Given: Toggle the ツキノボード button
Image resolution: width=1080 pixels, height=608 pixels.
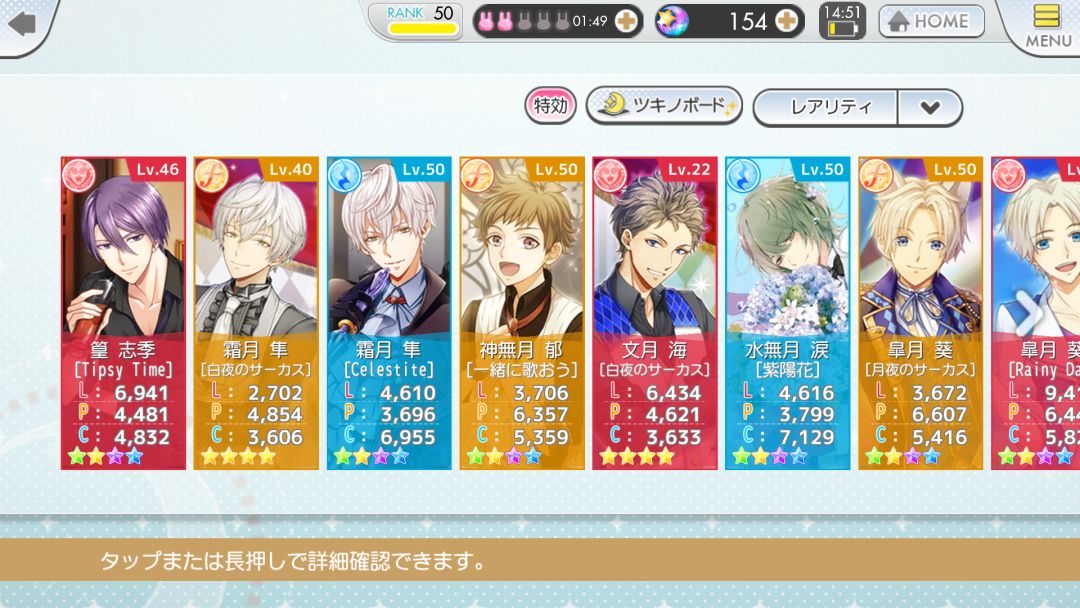Looking at the screenshot, I should point(664,105).
